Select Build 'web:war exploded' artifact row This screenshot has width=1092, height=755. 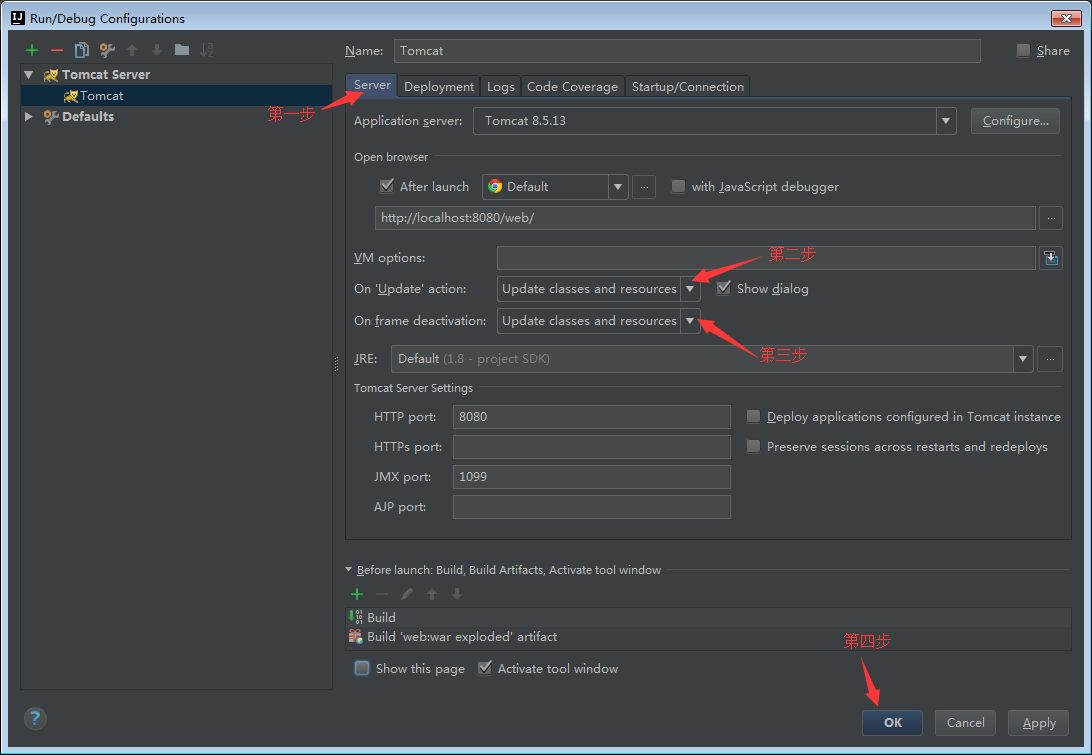[x=708, y=637]
